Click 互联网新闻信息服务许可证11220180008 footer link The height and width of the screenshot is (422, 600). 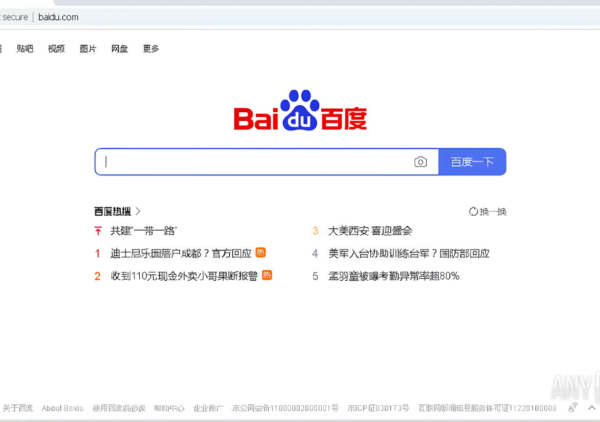click(487, 408)
